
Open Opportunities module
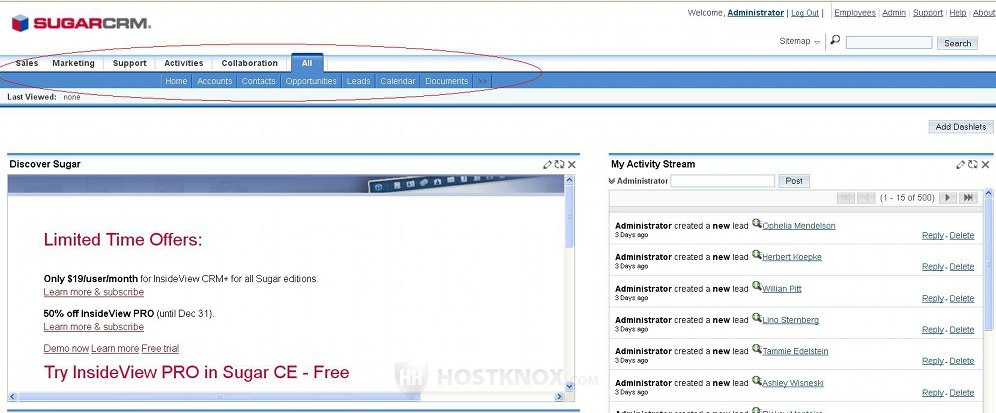(311, 81)
